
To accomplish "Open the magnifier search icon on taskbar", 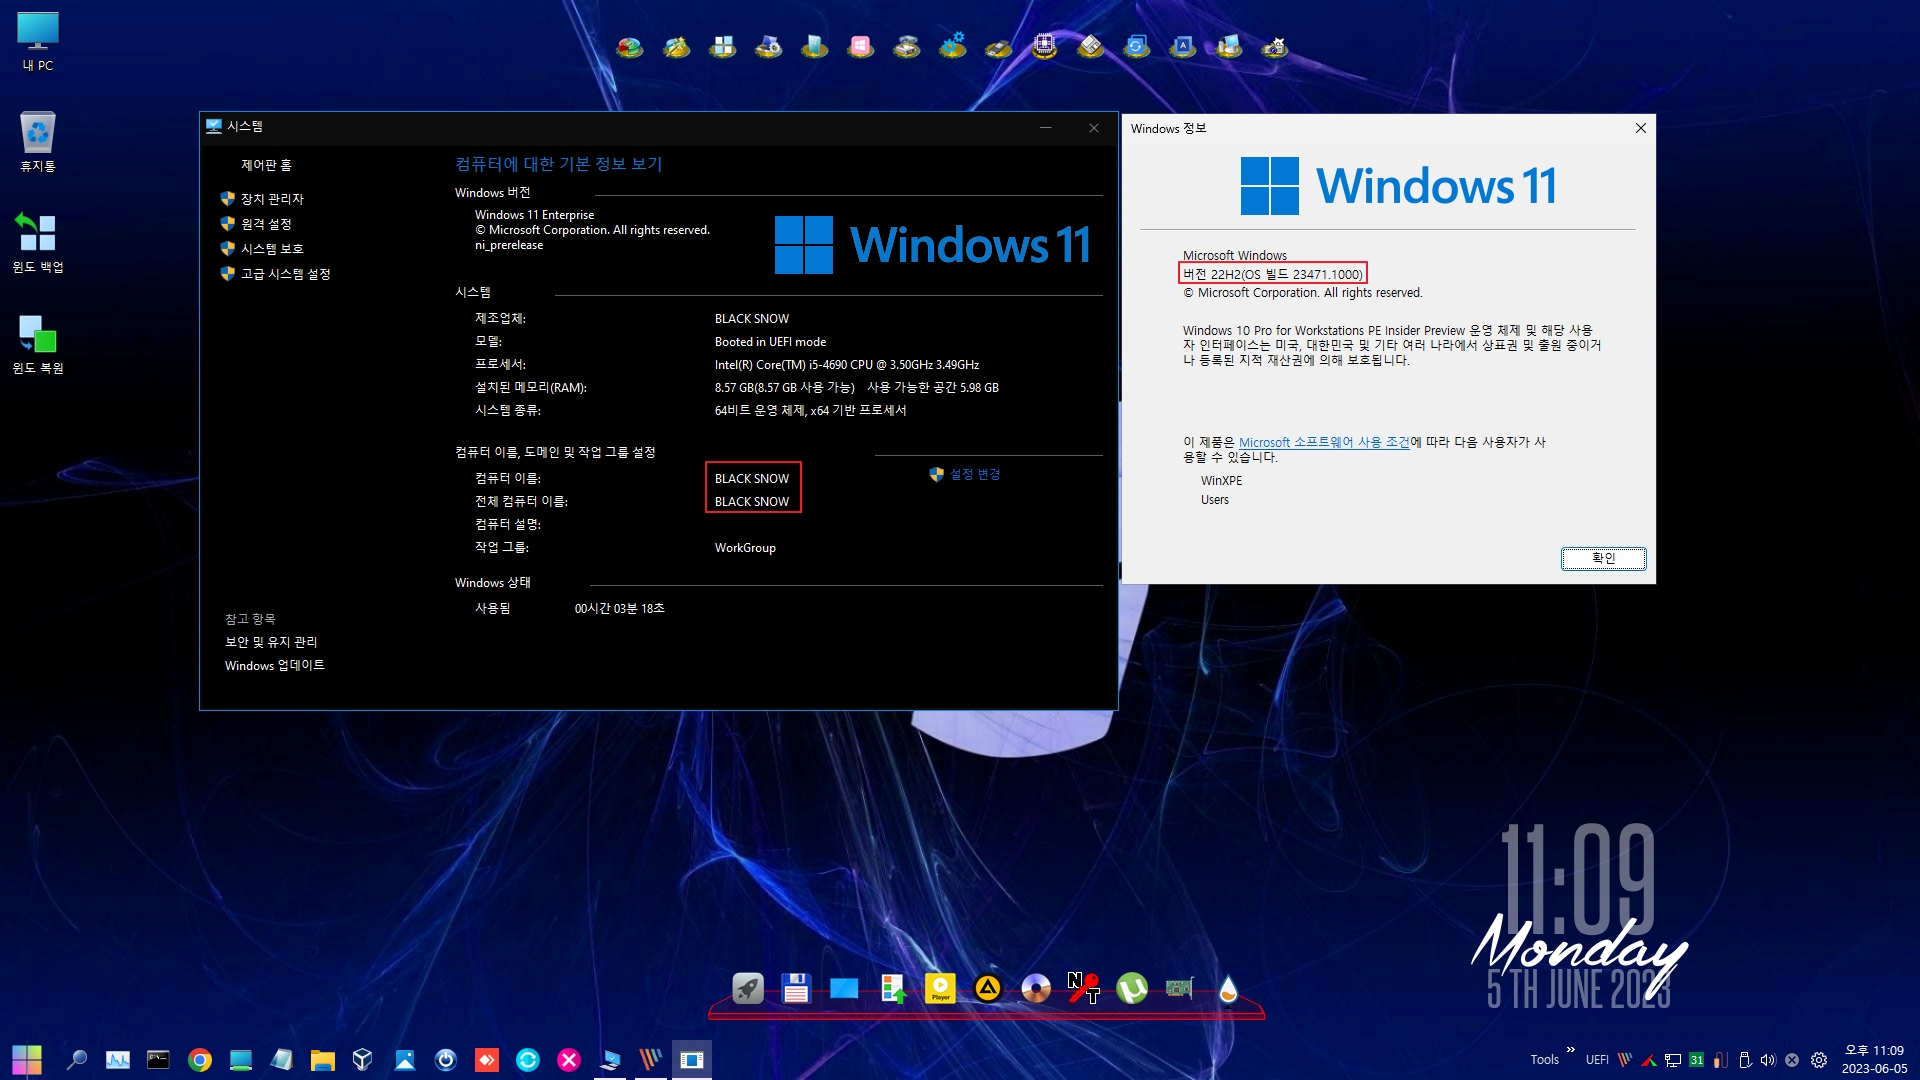I will pos(76,1059).
